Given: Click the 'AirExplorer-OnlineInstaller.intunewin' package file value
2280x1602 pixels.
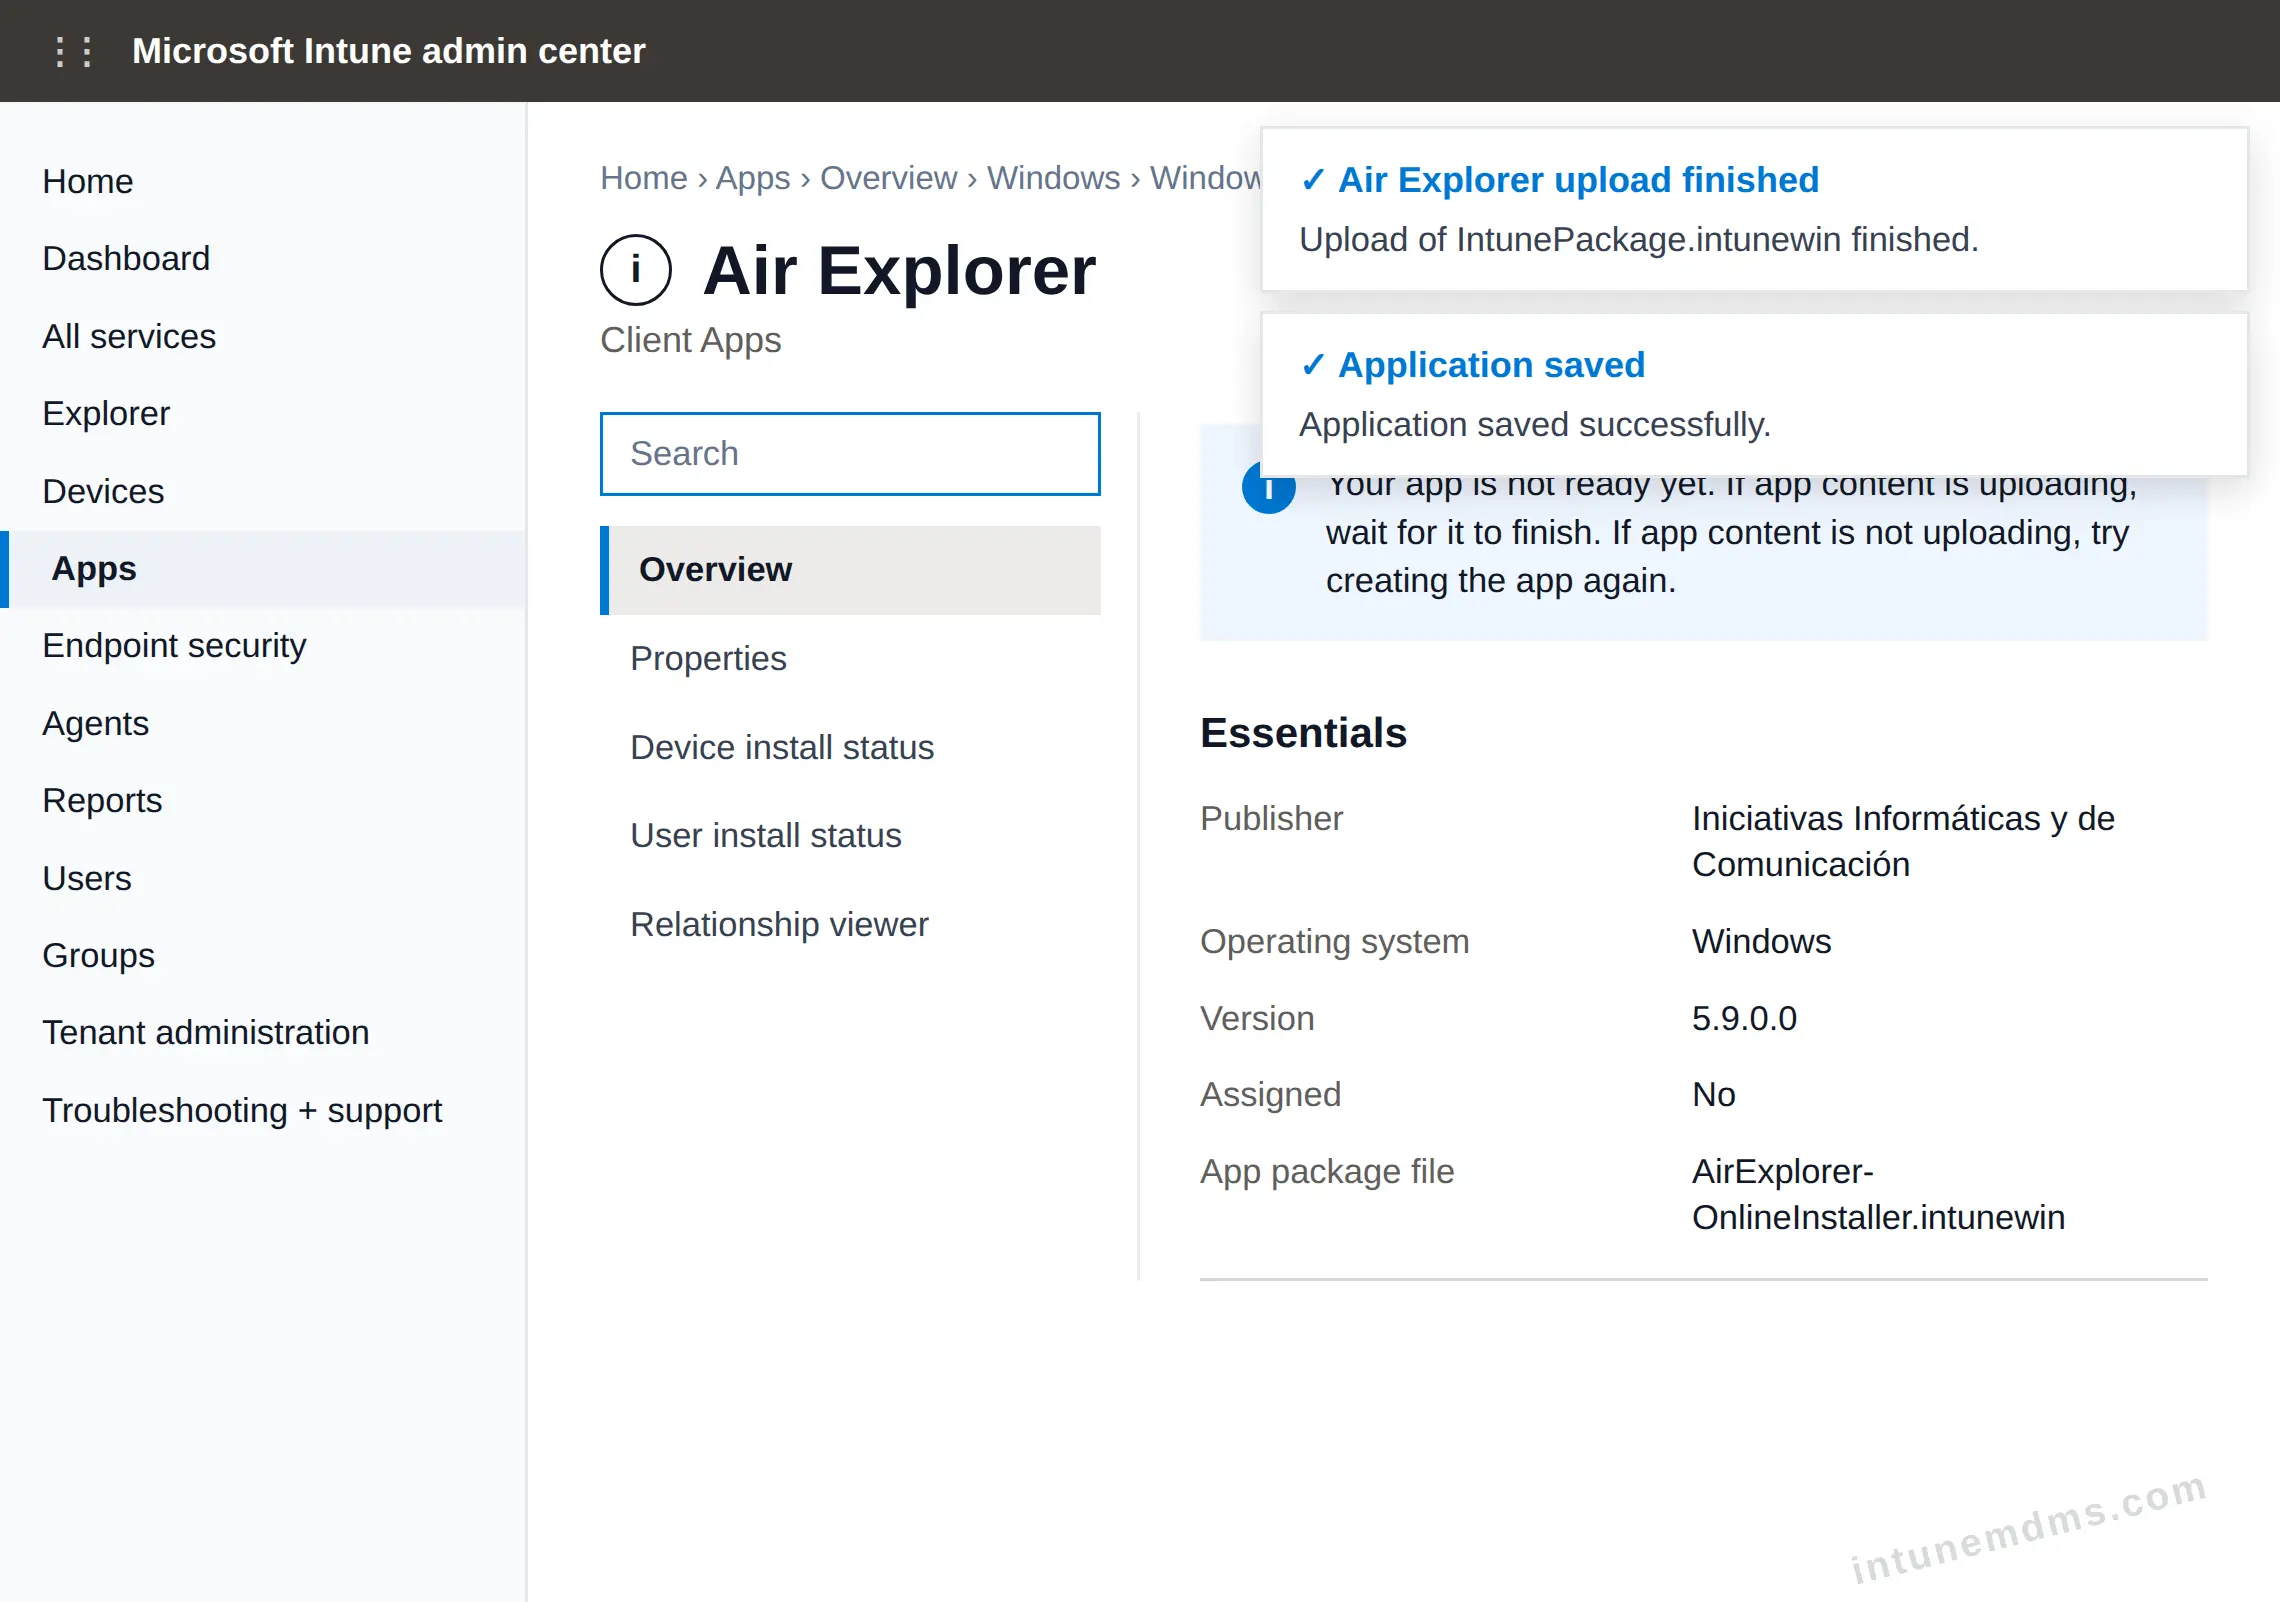Looking at the screenshot, I should [x=1878, y=1194].
